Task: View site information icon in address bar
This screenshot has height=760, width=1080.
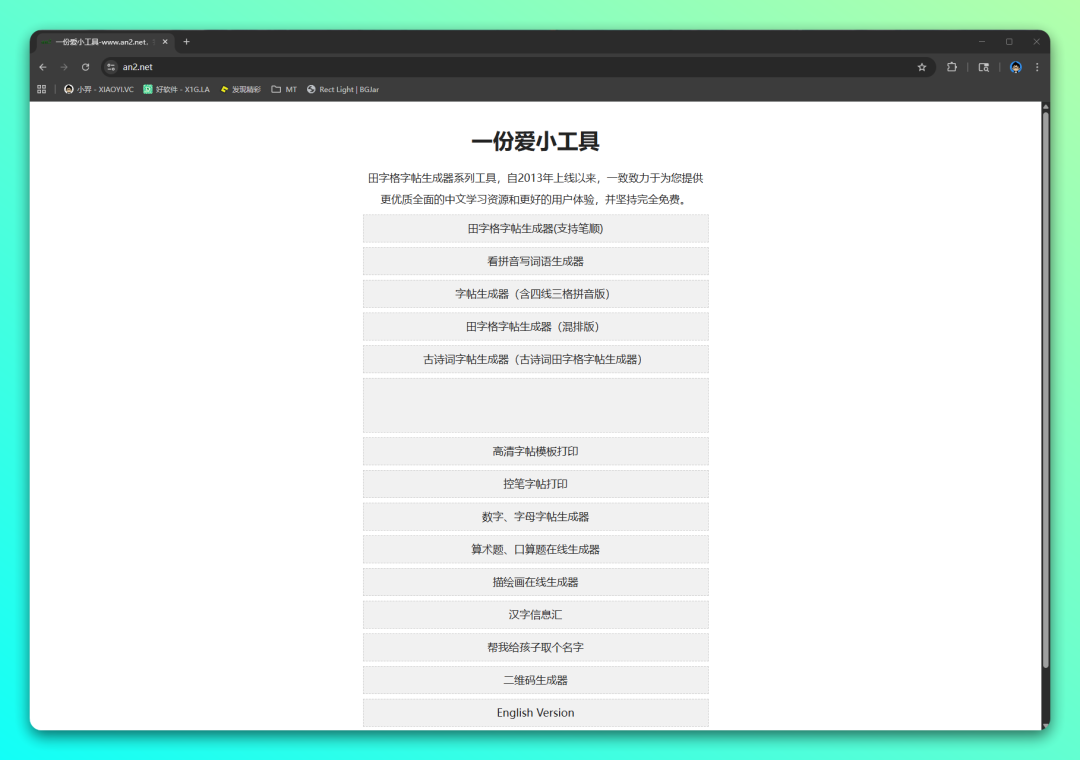Action: coord(111,67)
